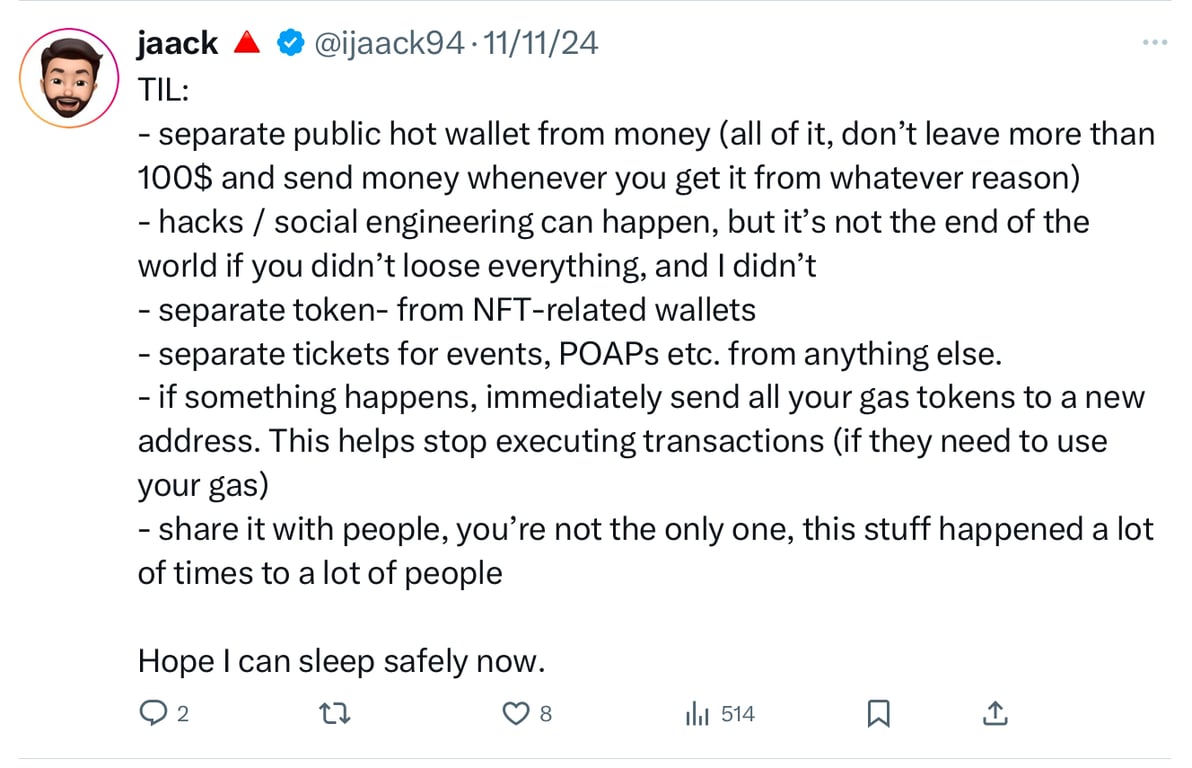
Task: Like the tweet with the heart icon
Action: click(514, 713)
